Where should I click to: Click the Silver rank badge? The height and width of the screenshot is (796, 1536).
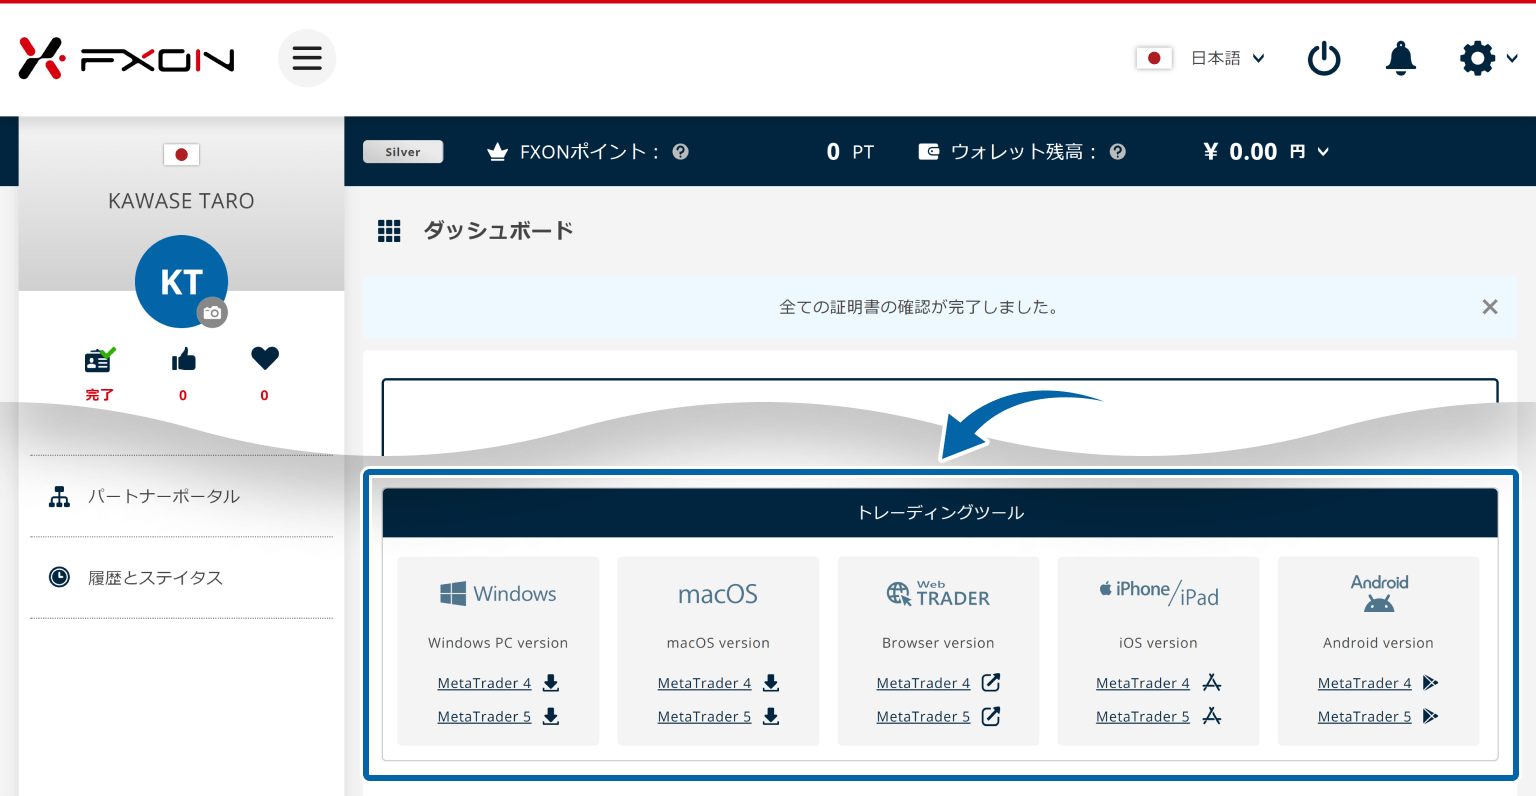point(403,152)
